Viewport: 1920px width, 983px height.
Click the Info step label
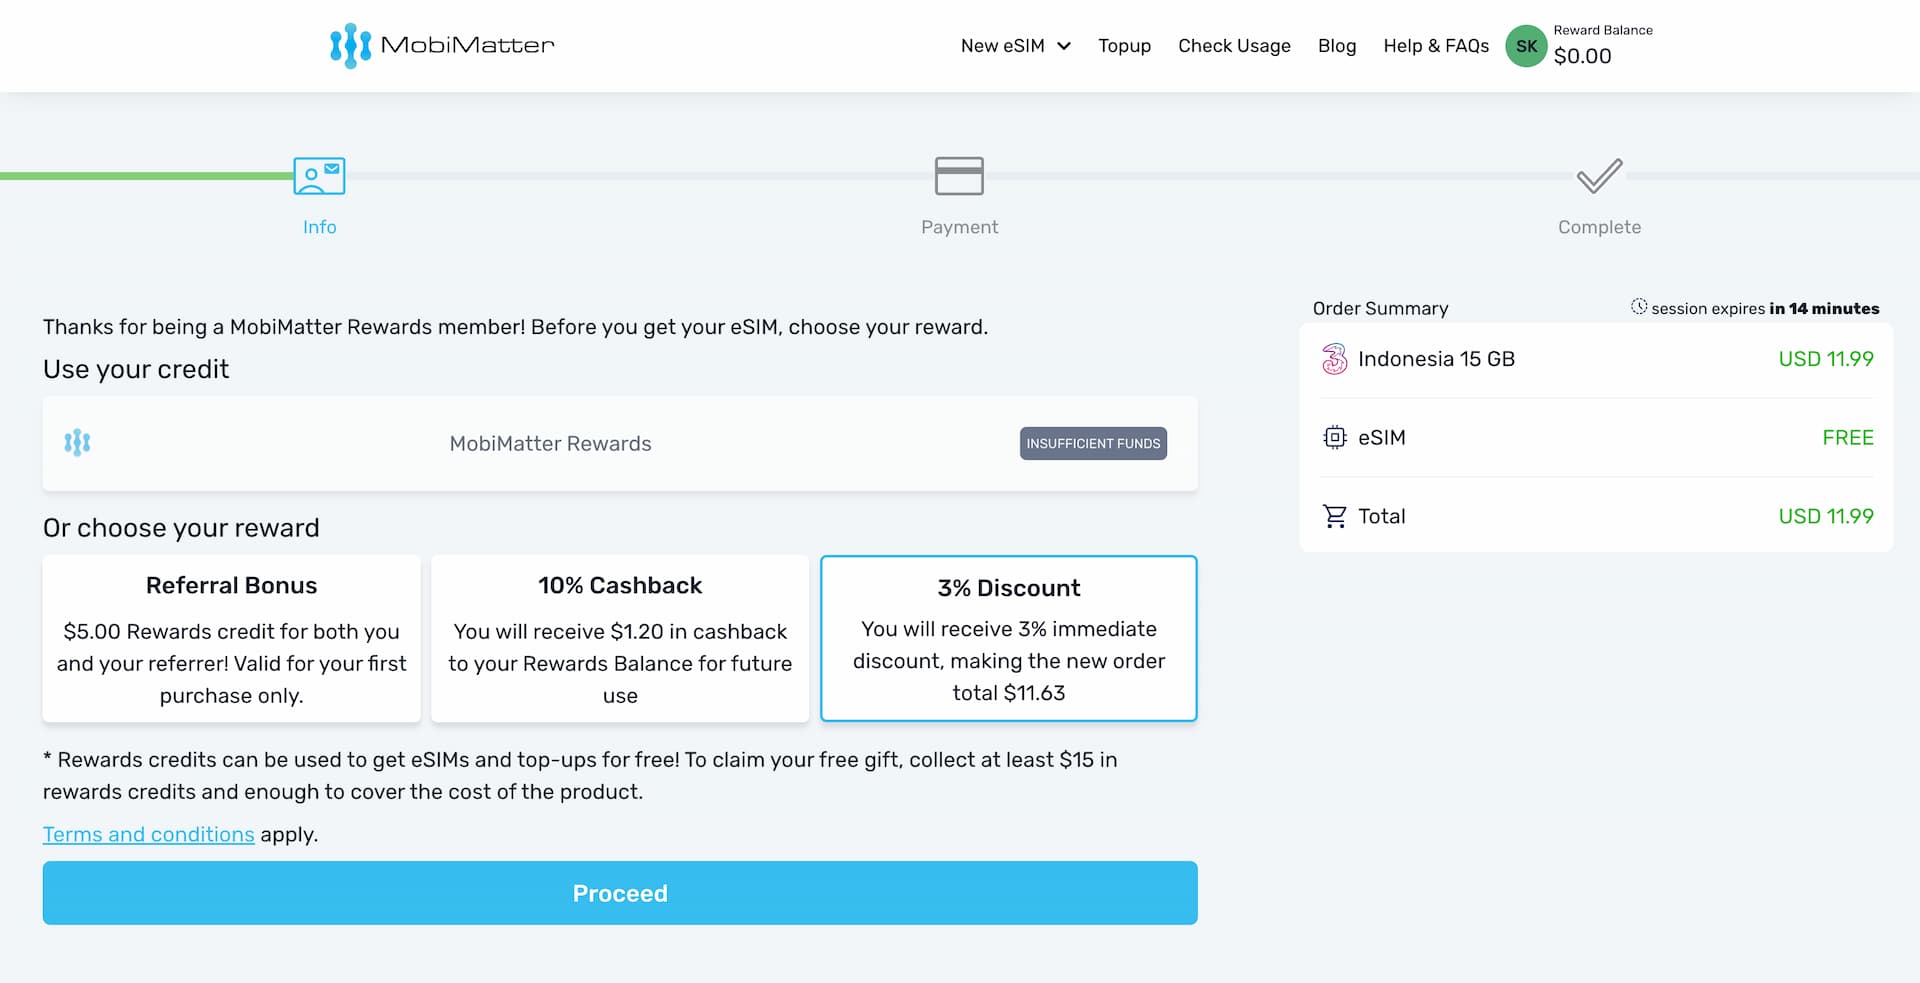[x=319, y=227]
